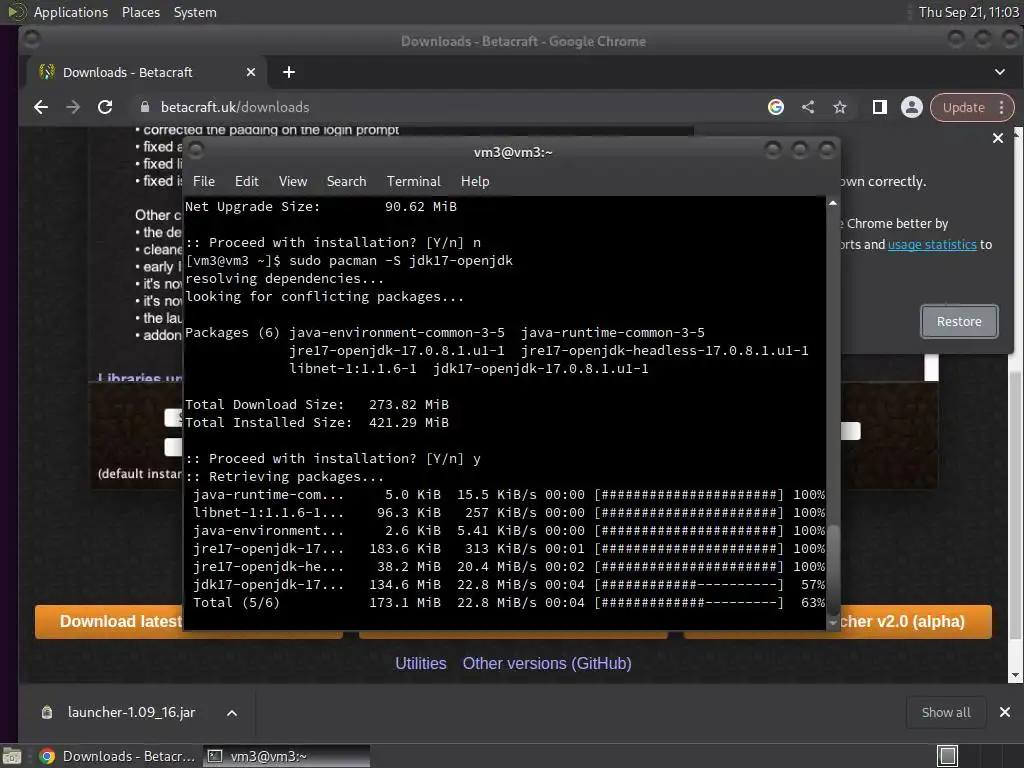Switch to Downloads - Betacraft taskbar window
The image size is (1024, 768).
click(118, 756)
